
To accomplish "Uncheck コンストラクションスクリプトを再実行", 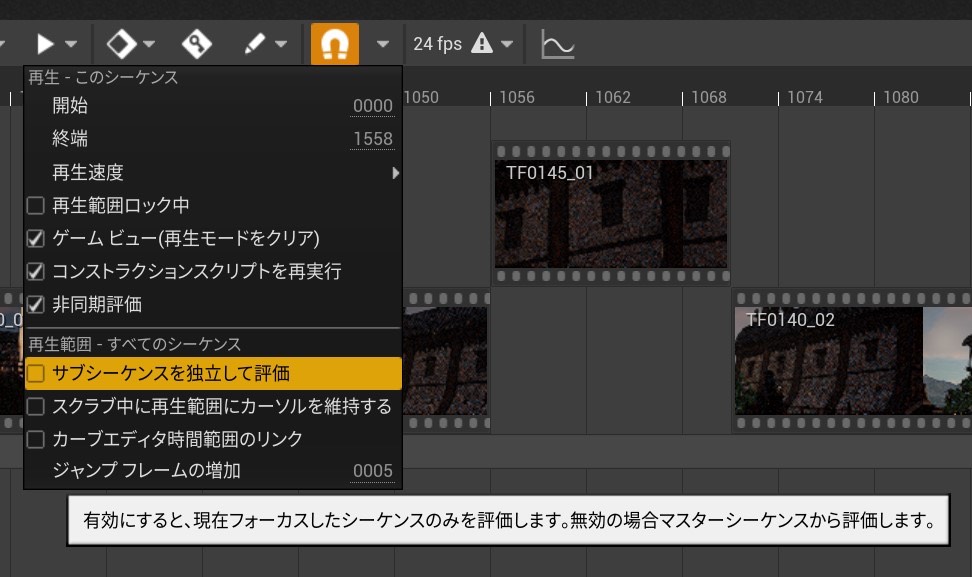I will [36, 271].
